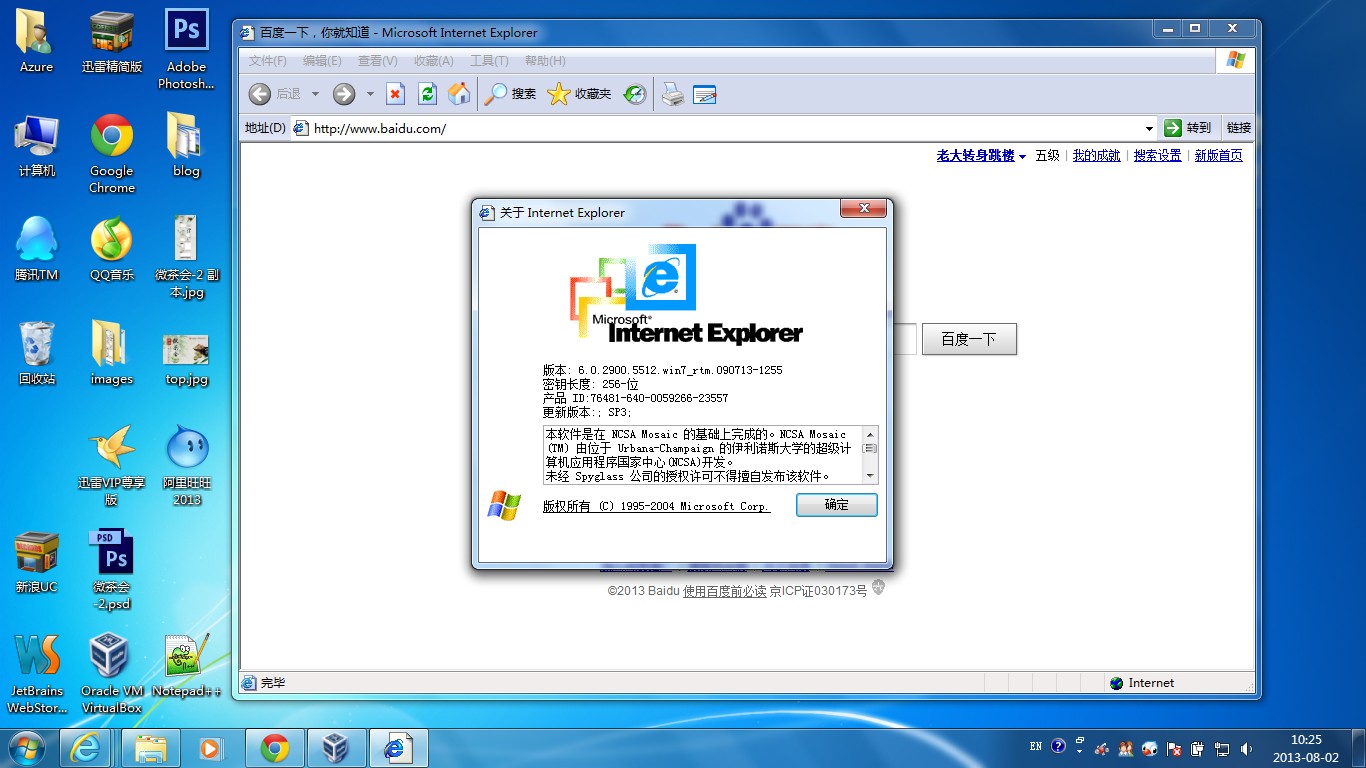Click the Notepad++ desktop icon
The image size is (1366, 768).
click(x=186, y=665)
